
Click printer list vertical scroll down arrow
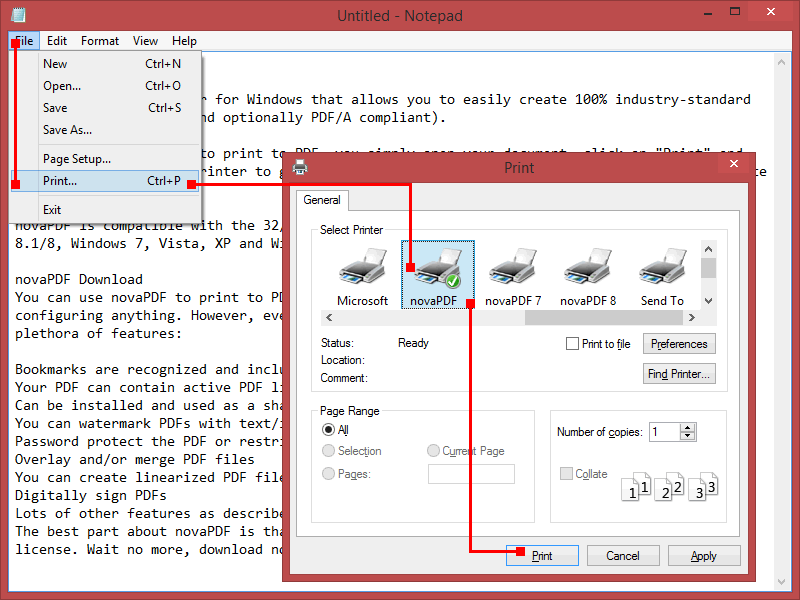click(708, 301)
